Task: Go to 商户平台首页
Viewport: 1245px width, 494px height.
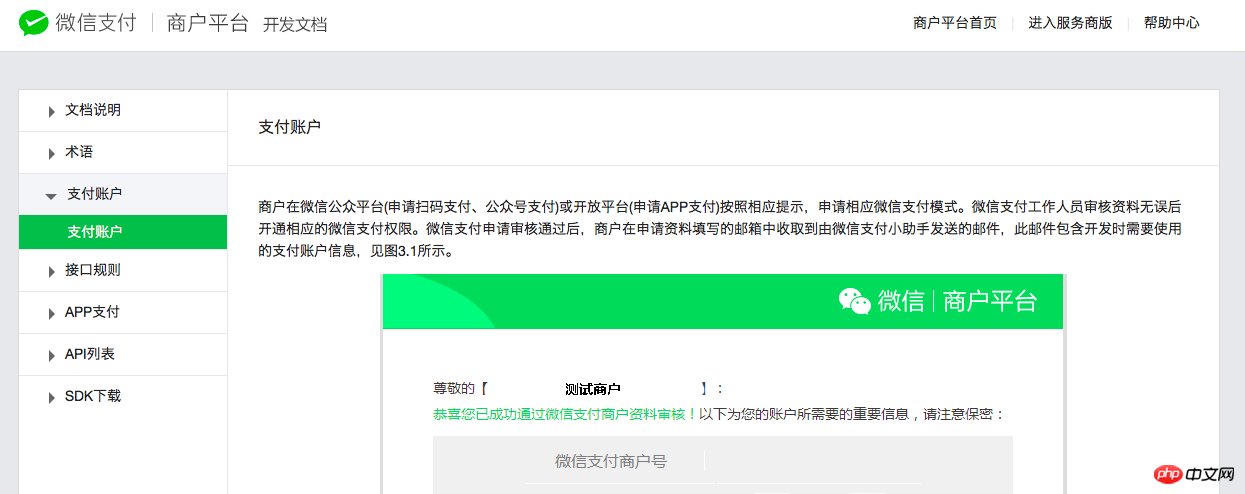Action: tap(955, 23)
